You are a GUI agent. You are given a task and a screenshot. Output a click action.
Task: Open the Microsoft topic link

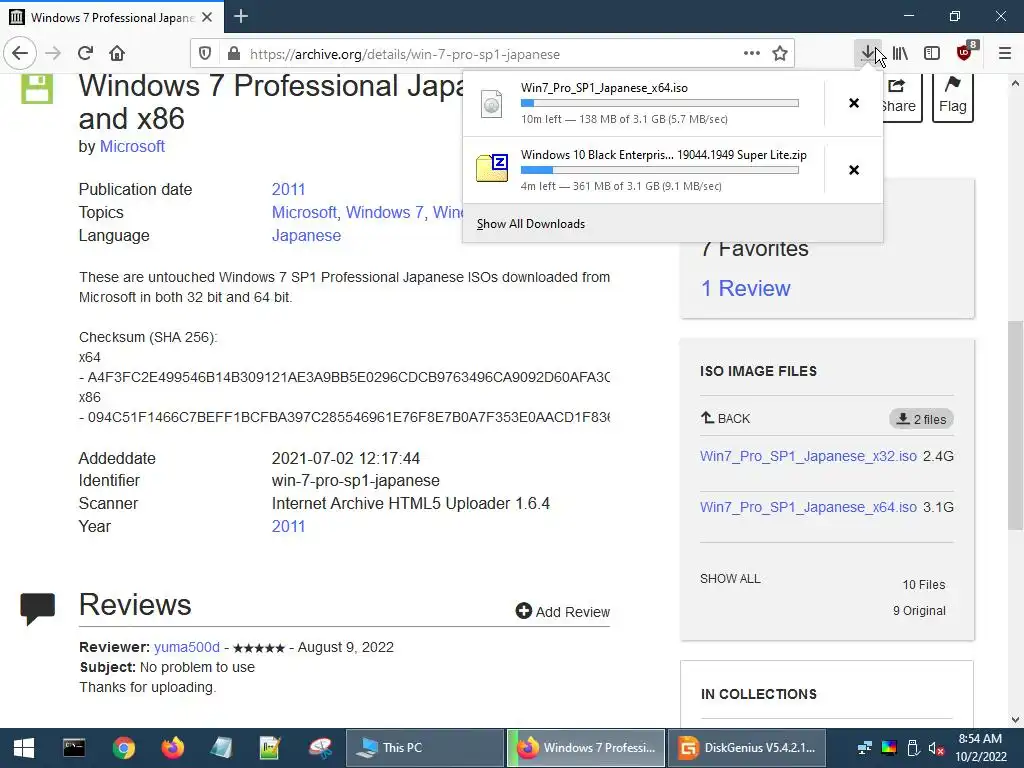(304, 212)
